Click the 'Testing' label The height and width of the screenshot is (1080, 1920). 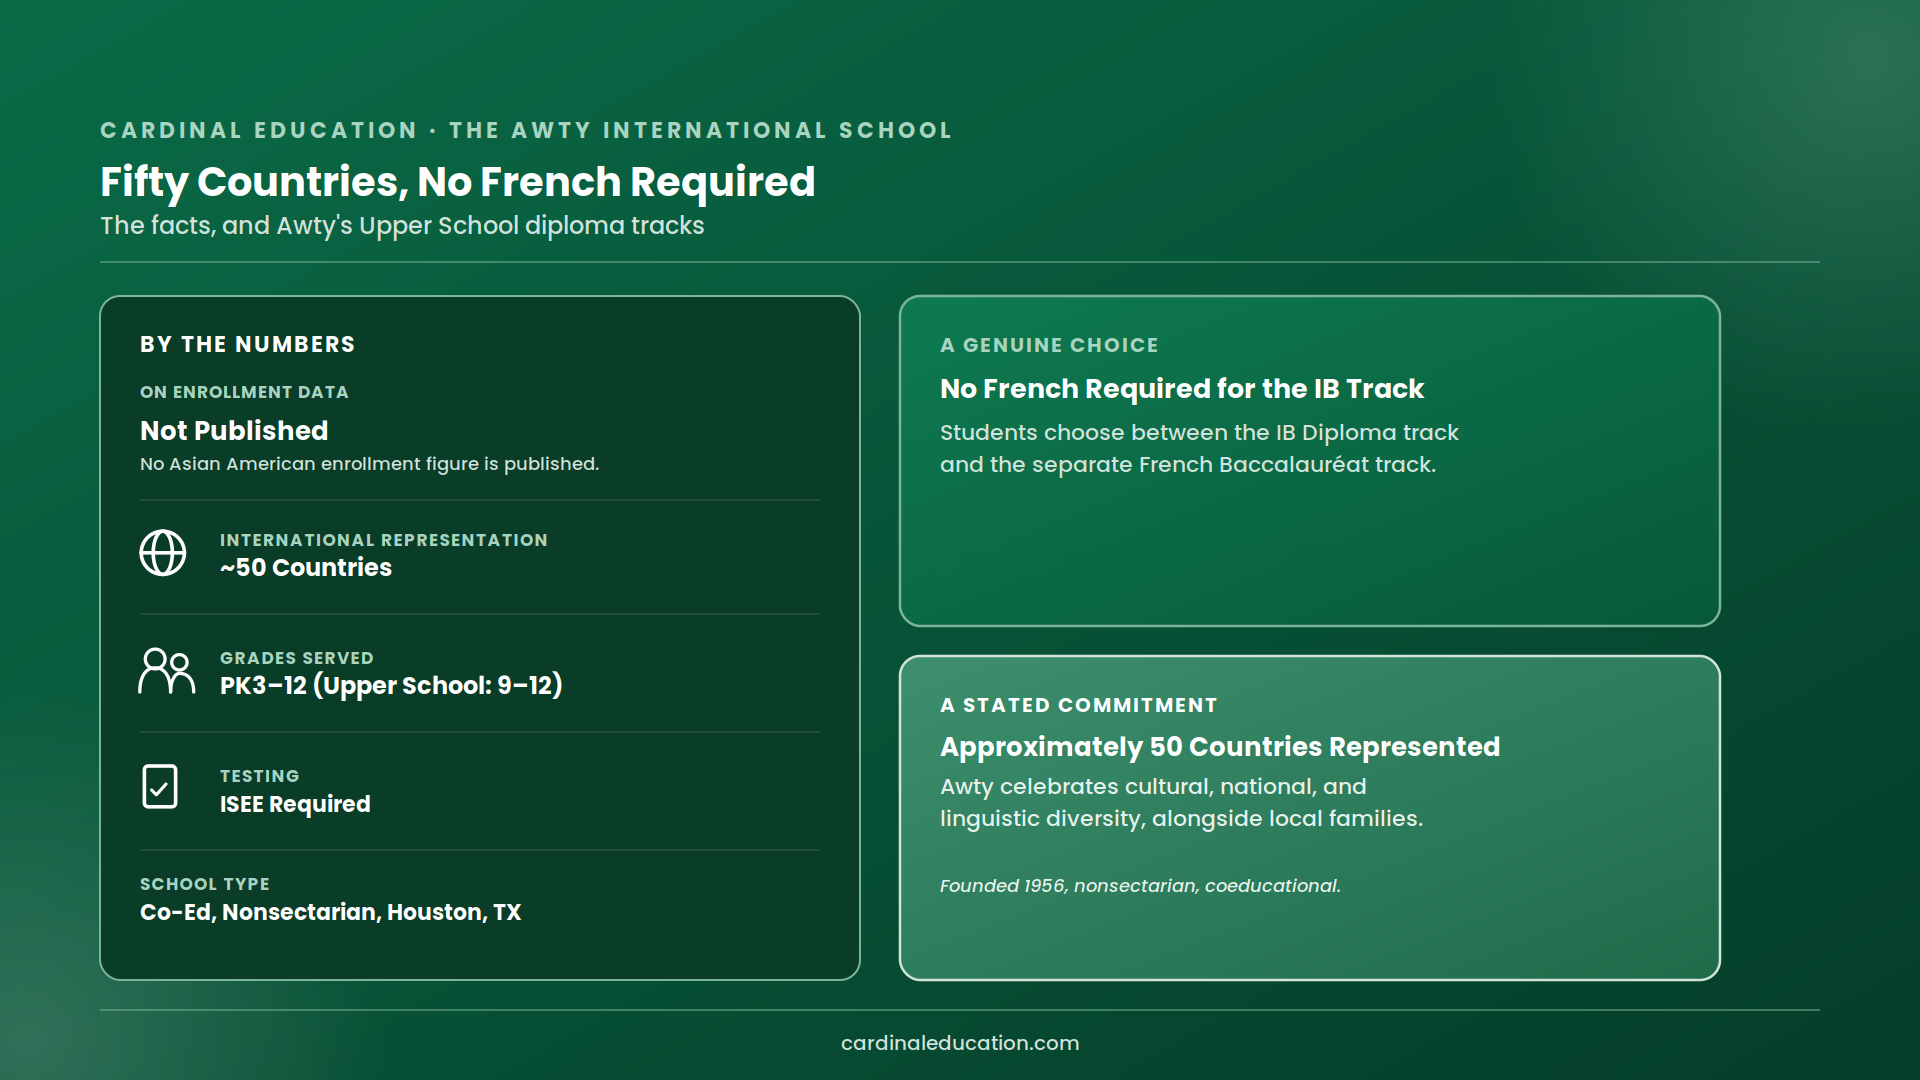click(260, 776)
